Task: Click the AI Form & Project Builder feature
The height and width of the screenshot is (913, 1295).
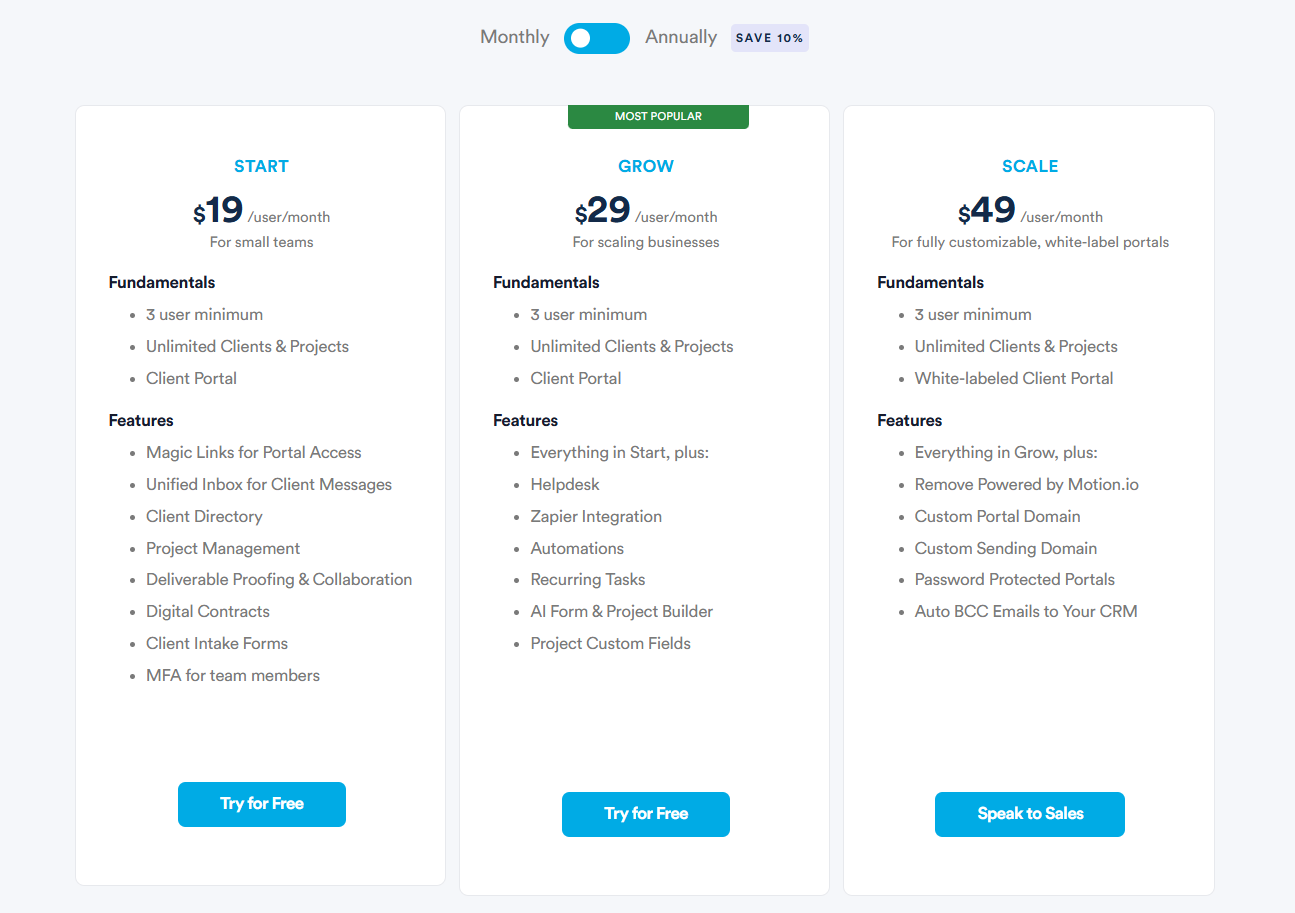Action: pyautogui.click(x=621, y=611)
